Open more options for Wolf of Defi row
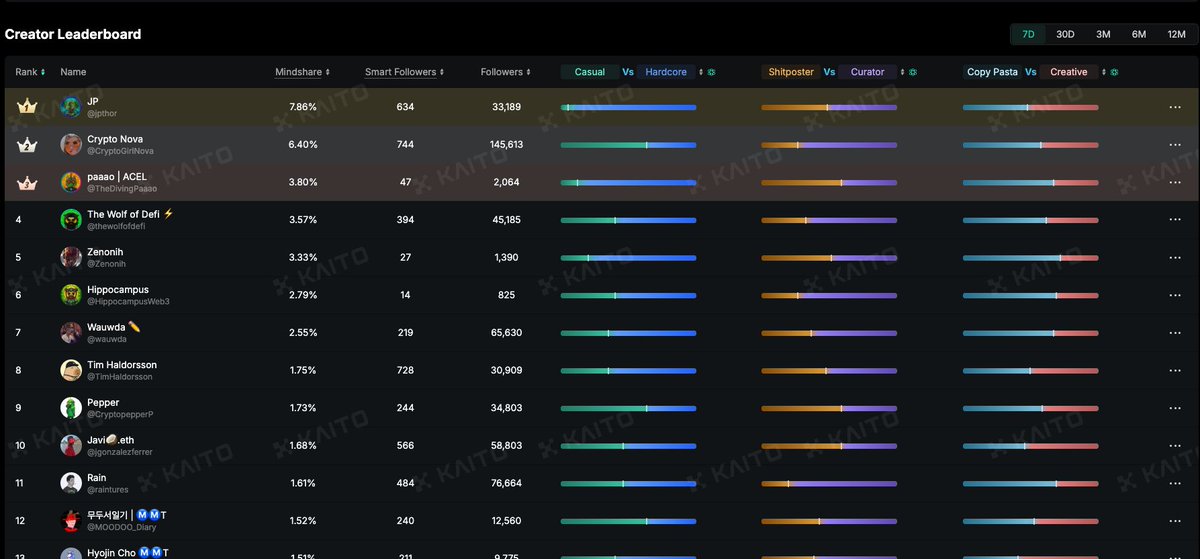1200x559 pixels. [1175, 220]
